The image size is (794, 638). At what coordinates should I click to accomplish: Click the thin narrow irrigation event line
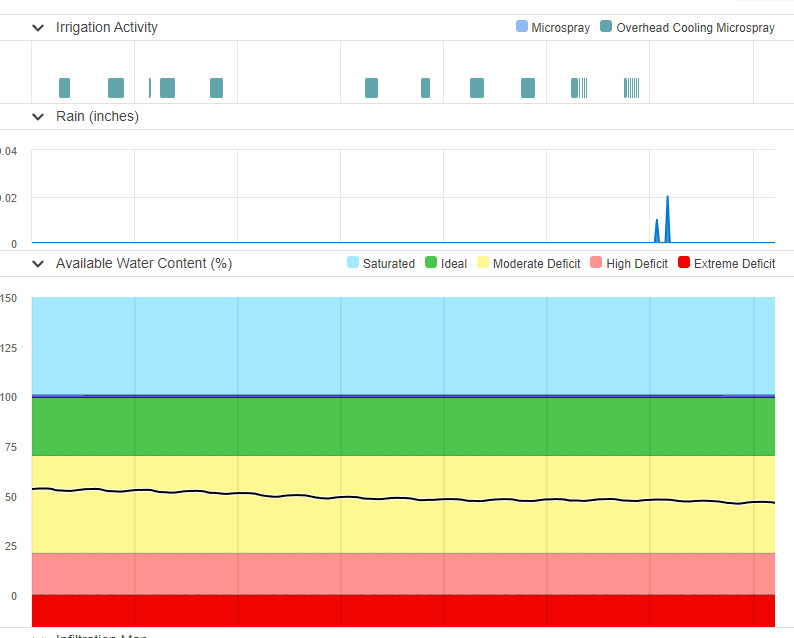tap(150, 88)
